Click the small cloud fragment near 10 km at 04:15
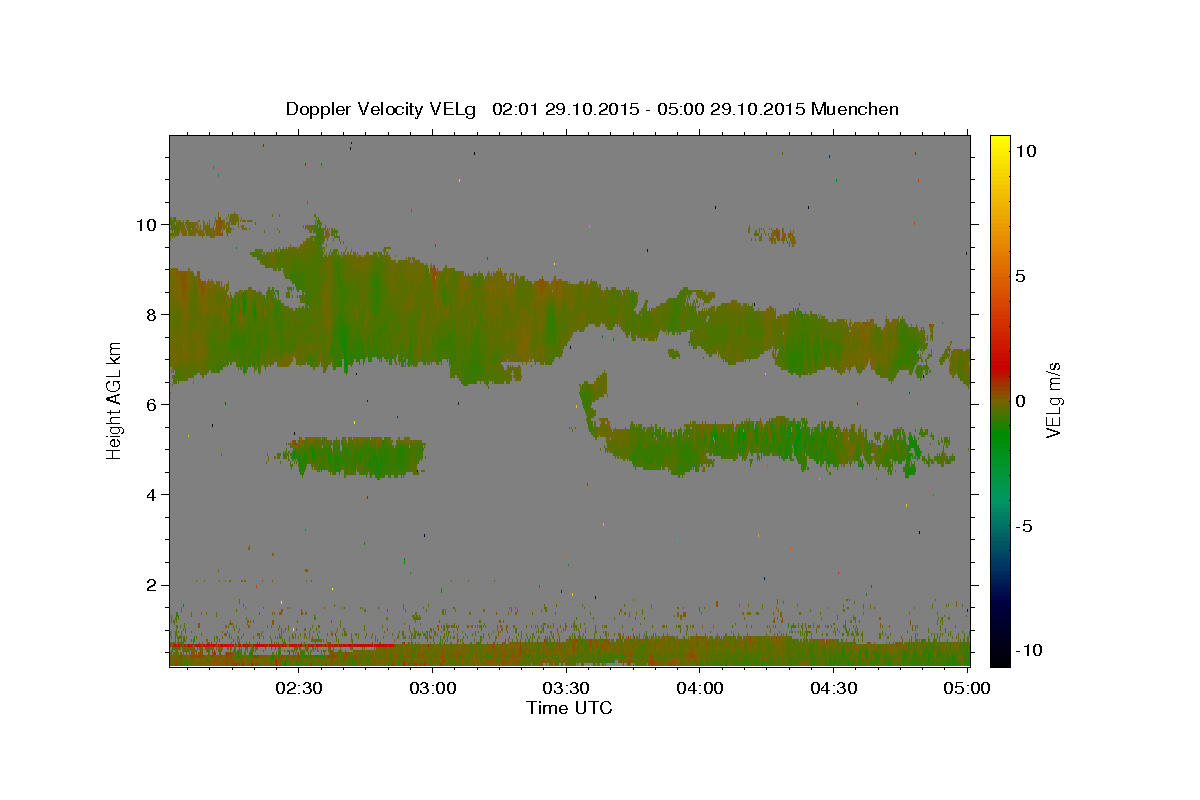 click(x=772, y=236)
